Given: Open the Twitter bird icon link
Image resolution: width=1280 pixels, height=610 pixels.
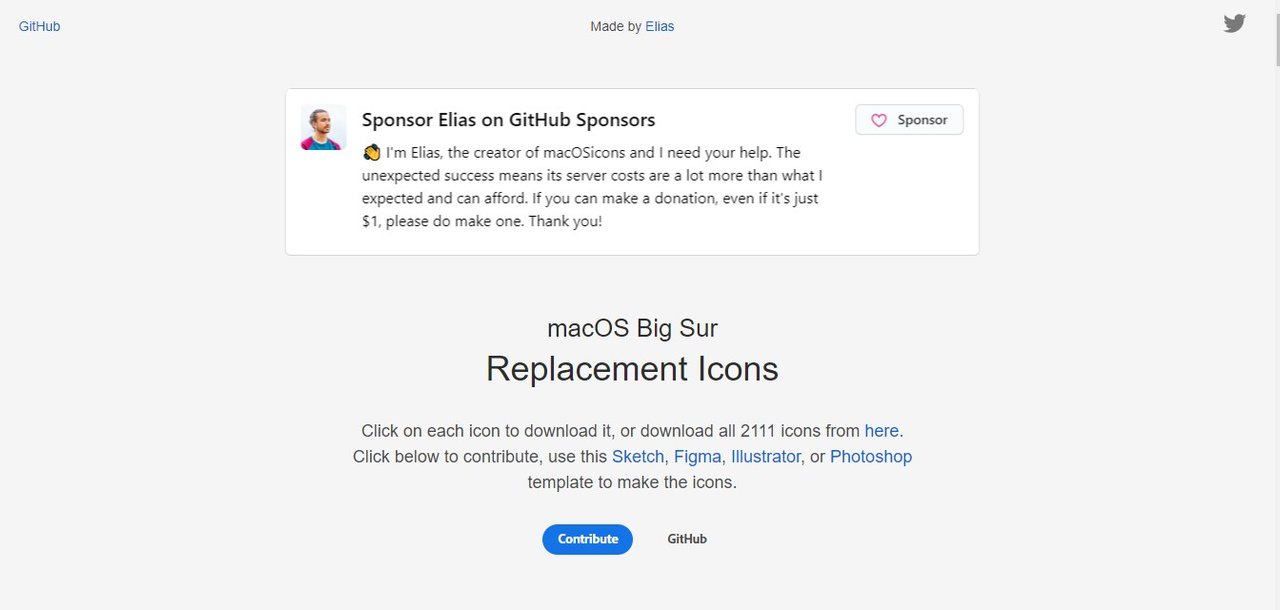Looking at the screenshot, I should pos(1234,23).
